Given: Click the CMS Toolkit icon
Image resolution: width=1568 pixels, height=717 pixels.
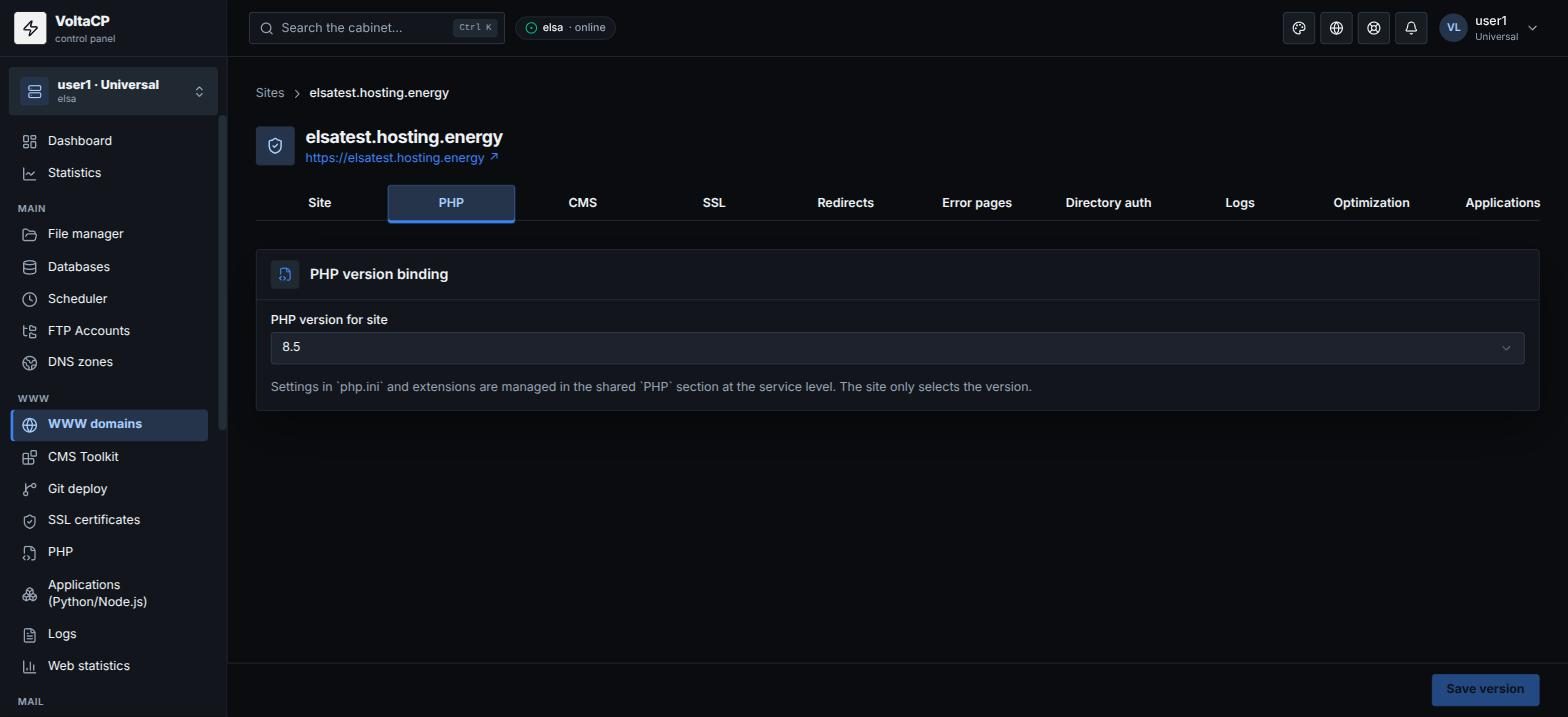Looking at the screenshot, I should 30,457.
